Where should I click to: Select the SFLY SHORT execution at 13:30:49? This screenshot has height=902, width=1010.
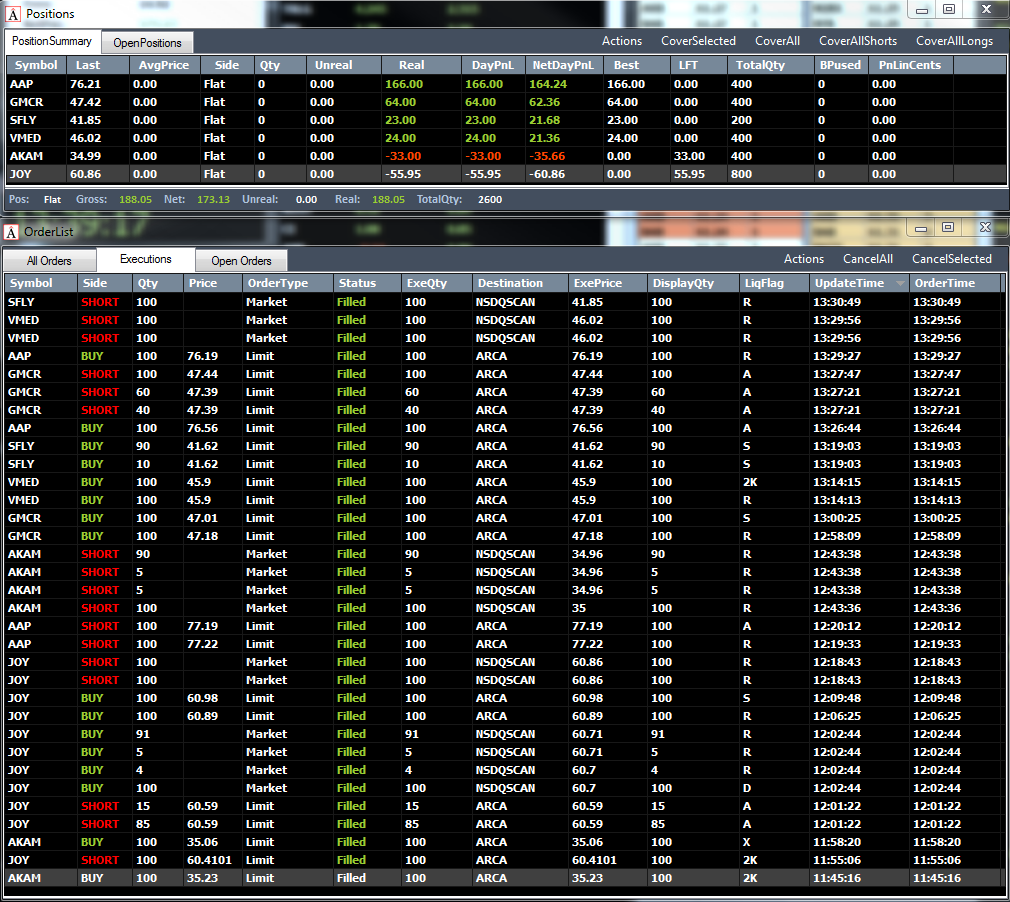[x=502, y=302]
